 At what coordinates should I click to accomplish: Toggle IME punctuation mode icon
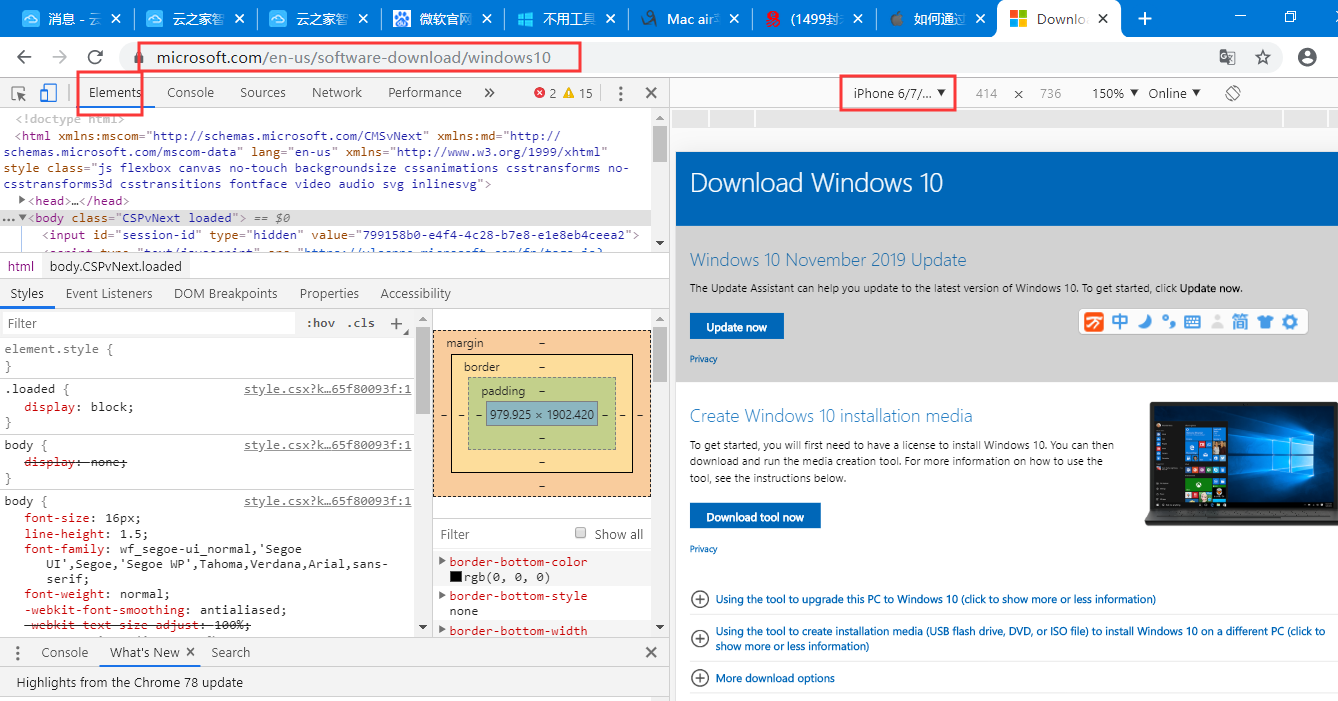(x=1168, y=322)
